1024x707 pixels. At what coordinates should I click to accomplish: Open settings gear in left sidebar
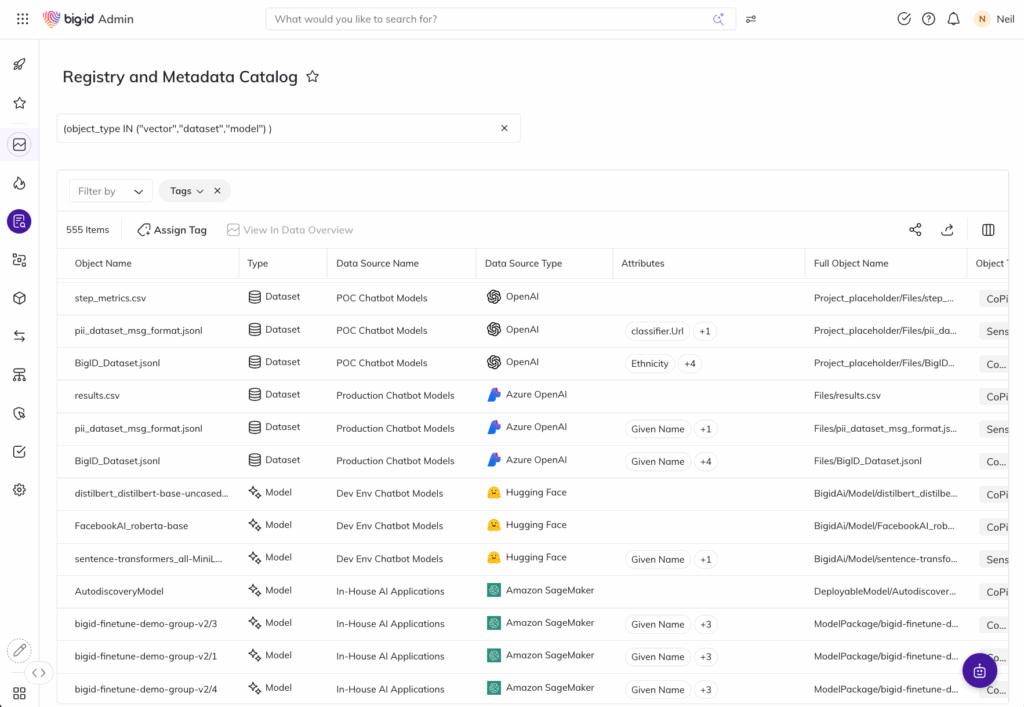(19, 490)
